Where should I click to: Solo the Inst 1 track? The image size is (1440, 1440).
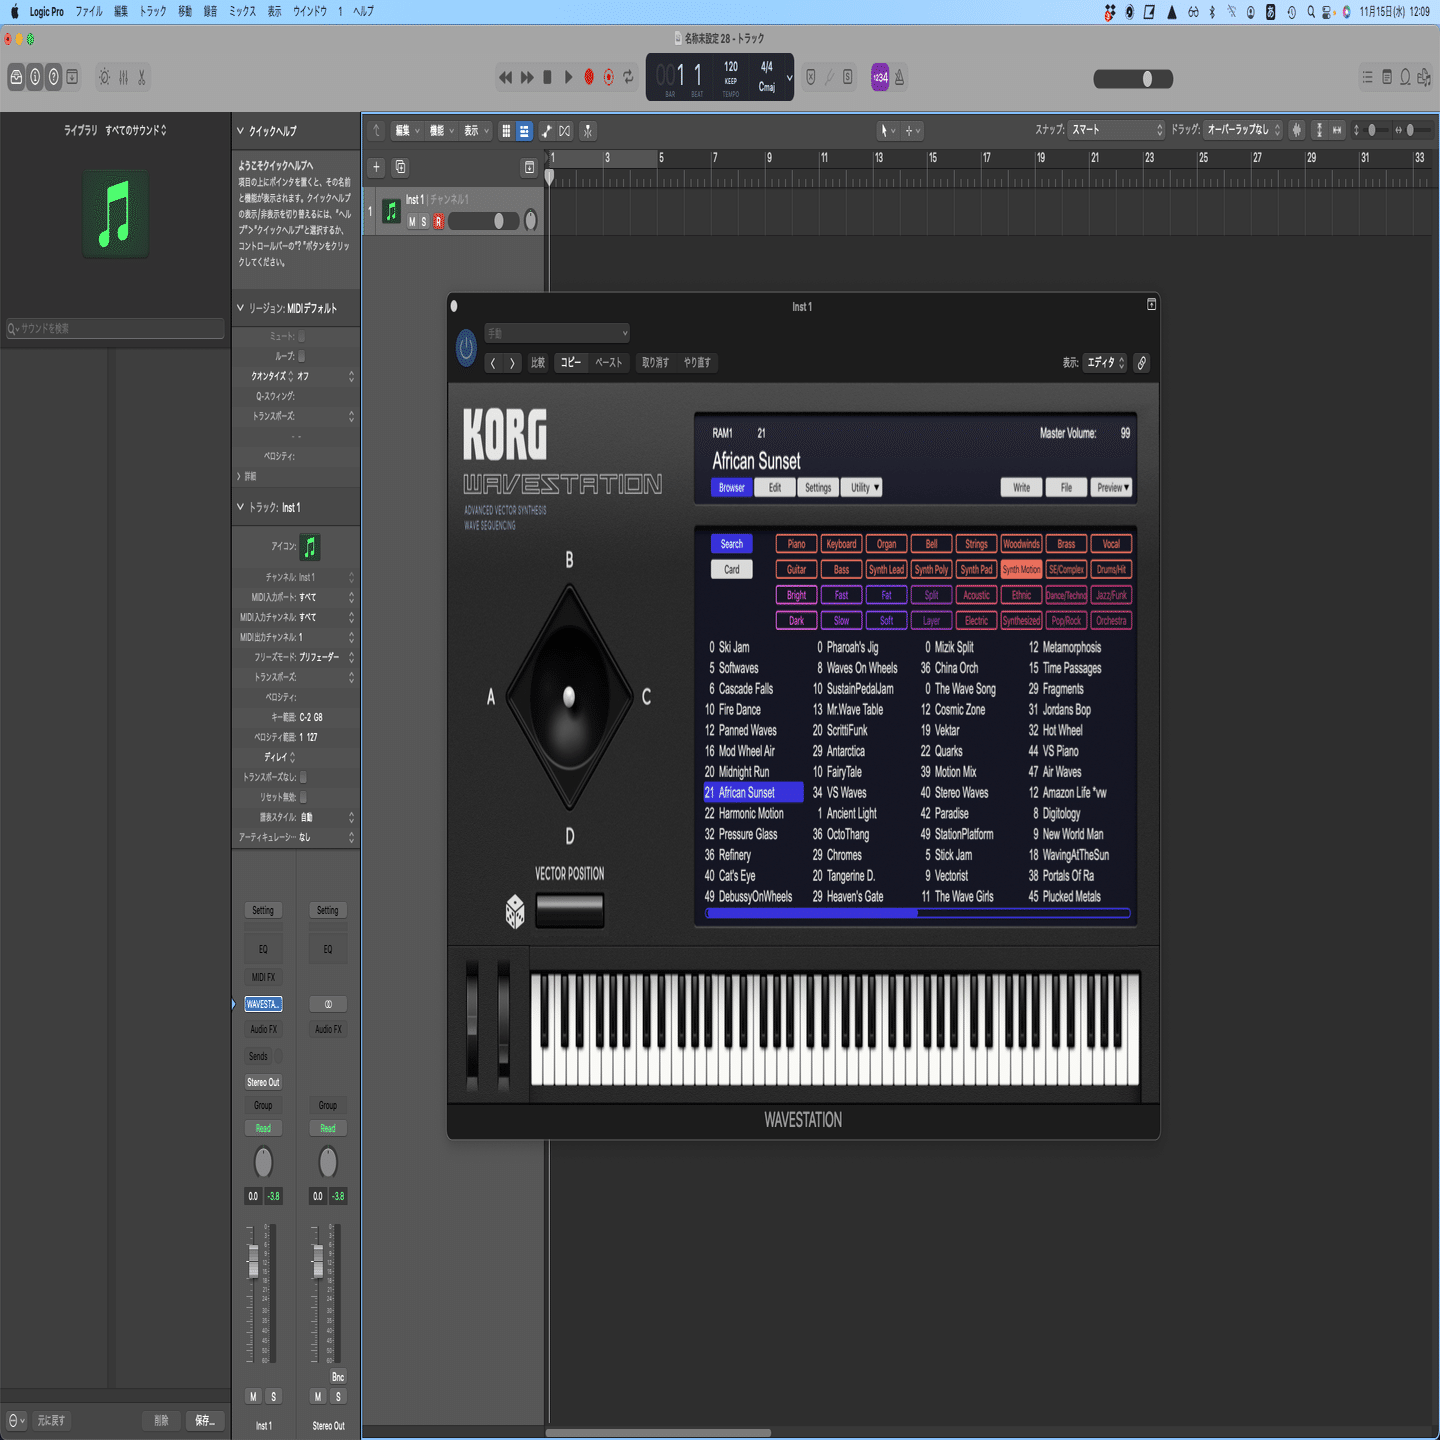coord(424,222)
